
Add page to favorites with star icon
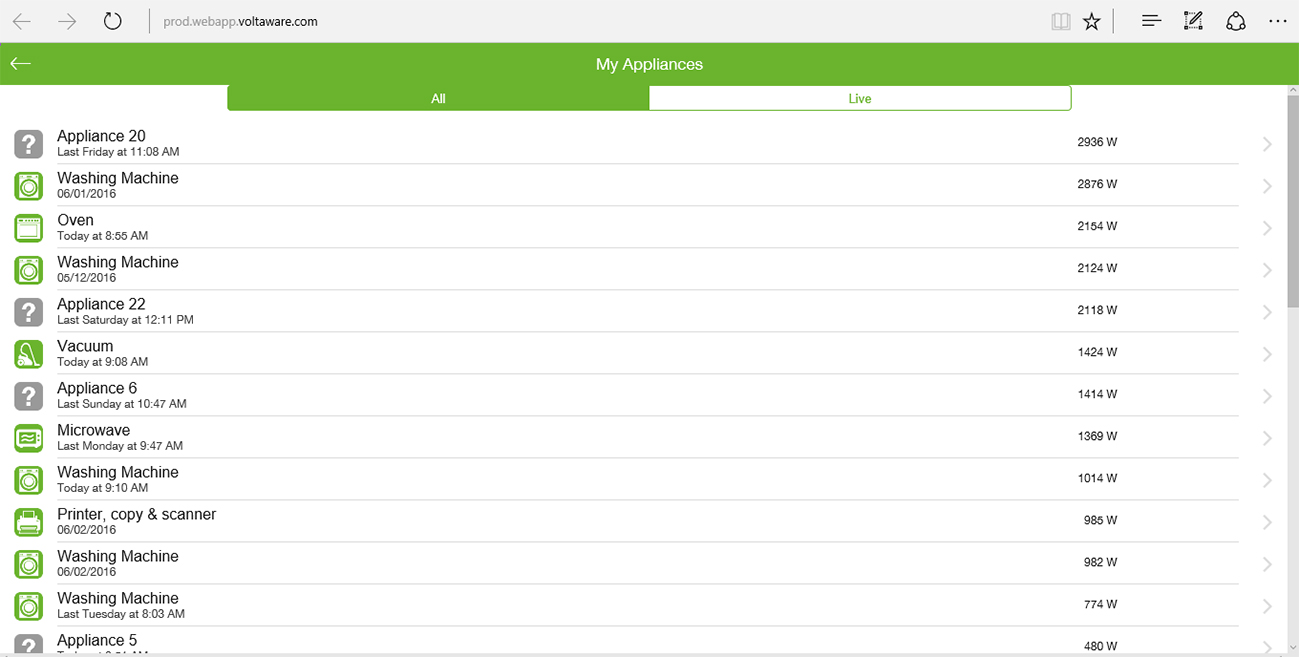point(1092,21)
